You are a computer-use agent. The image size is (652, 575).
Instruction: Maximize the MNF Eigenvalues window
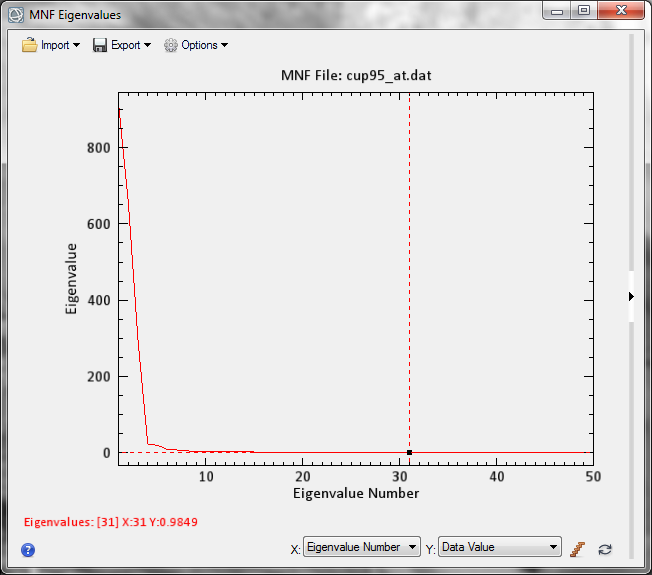point(583,10)
